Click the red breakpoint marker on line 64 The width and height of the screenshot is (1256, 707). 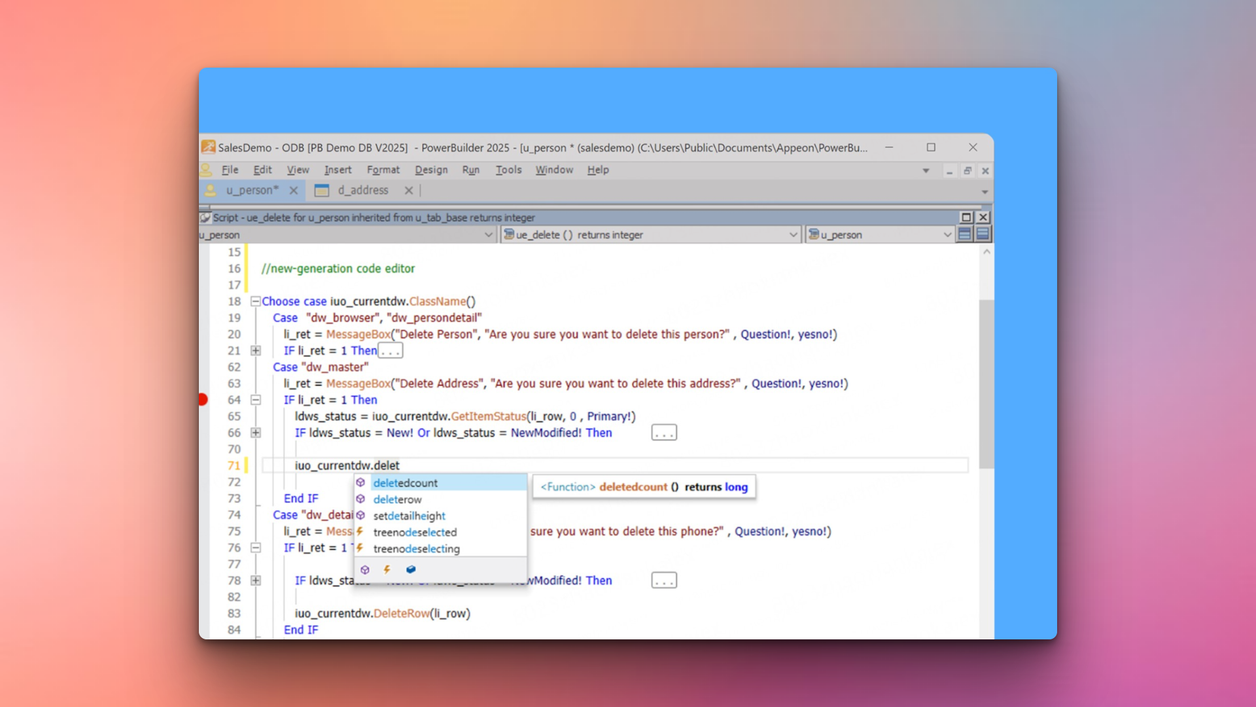pyautogui.click(x=203, y=400)
